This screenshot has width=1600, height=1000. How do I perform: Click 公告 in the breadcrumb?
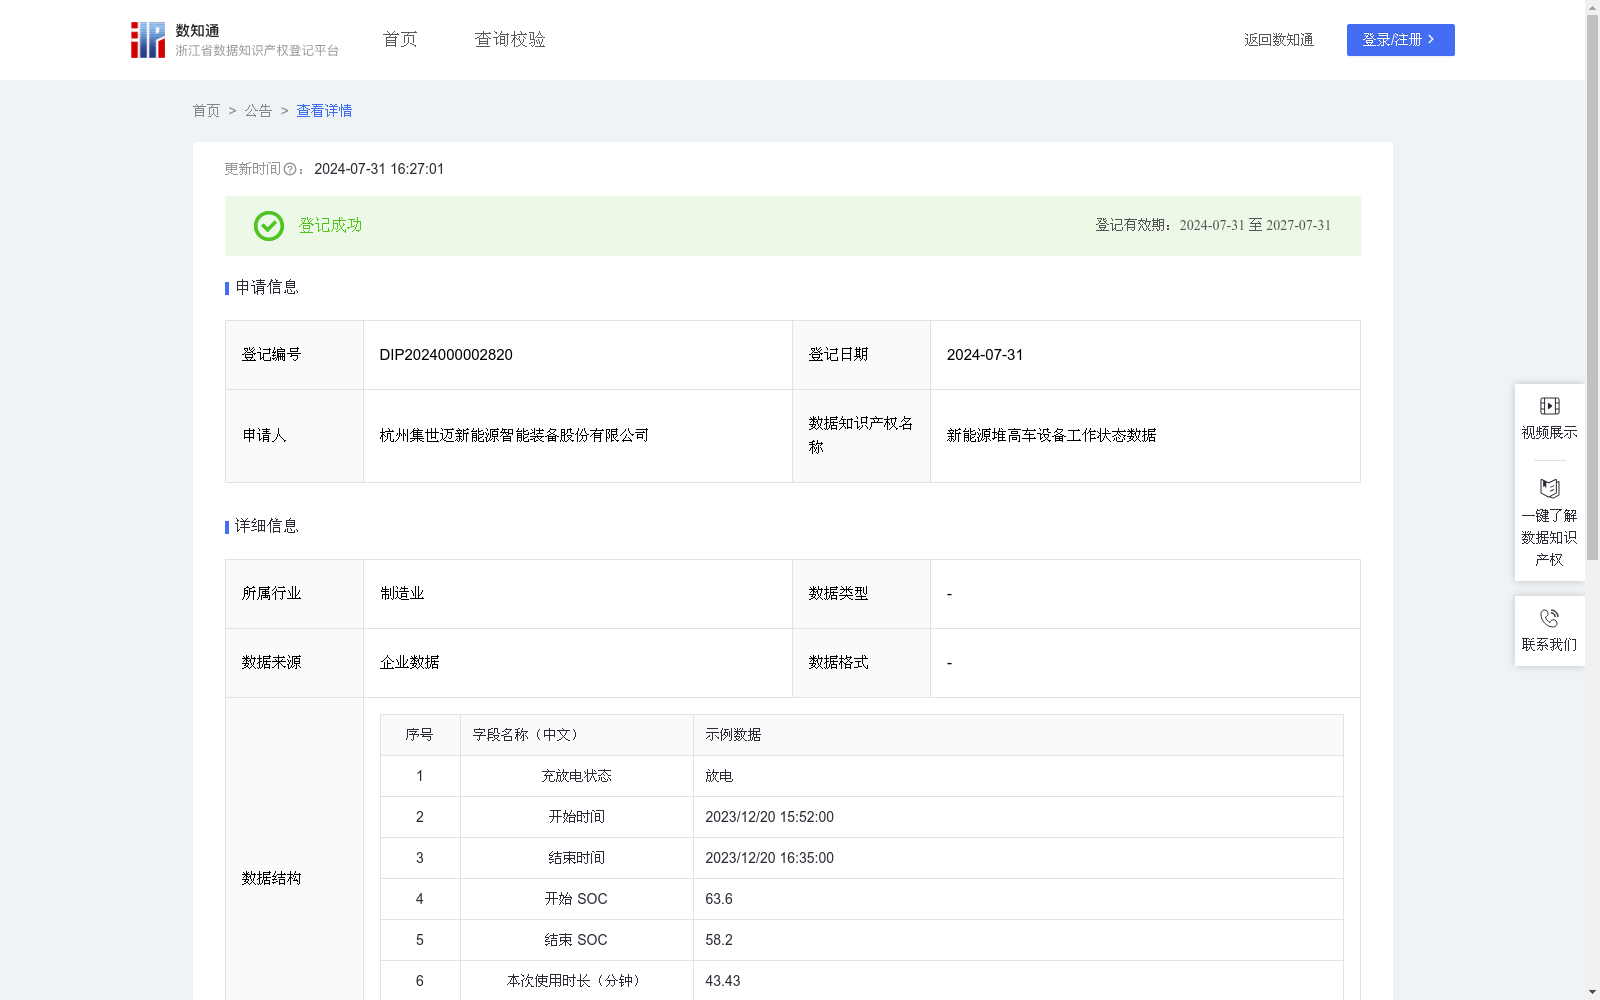click(x=258, y=111)
